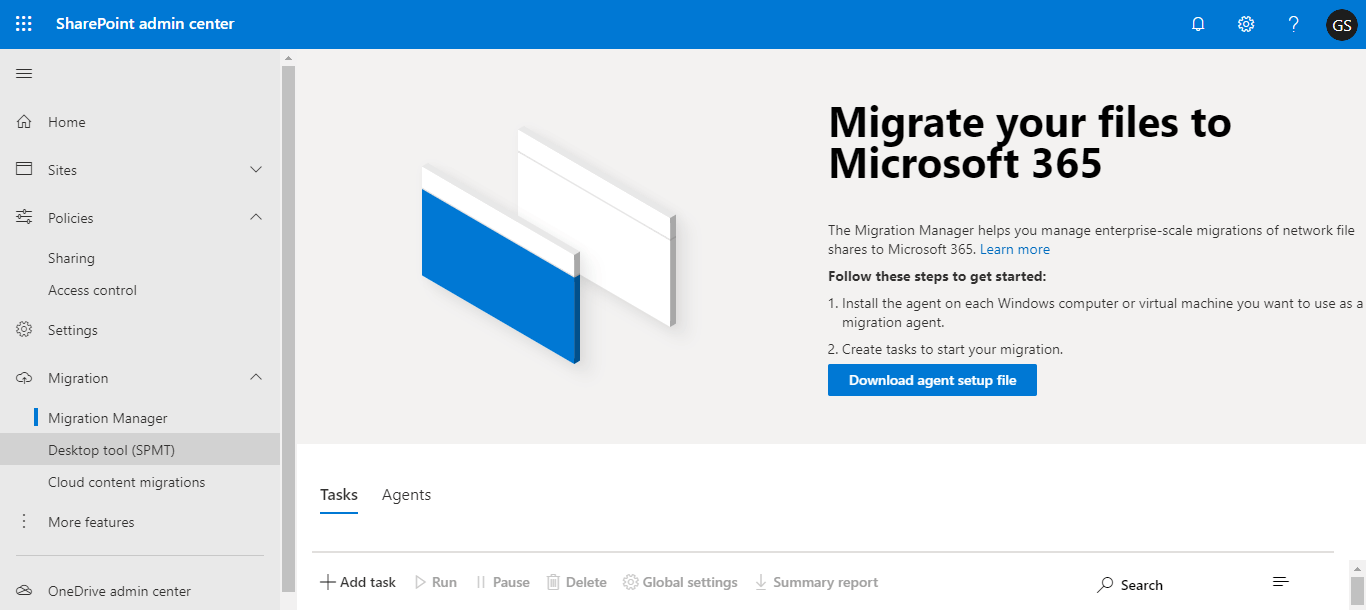Viewport: 1366px width, 610px height.
Task: Switch to the Tasks tab
Action: tap(339, 495)
